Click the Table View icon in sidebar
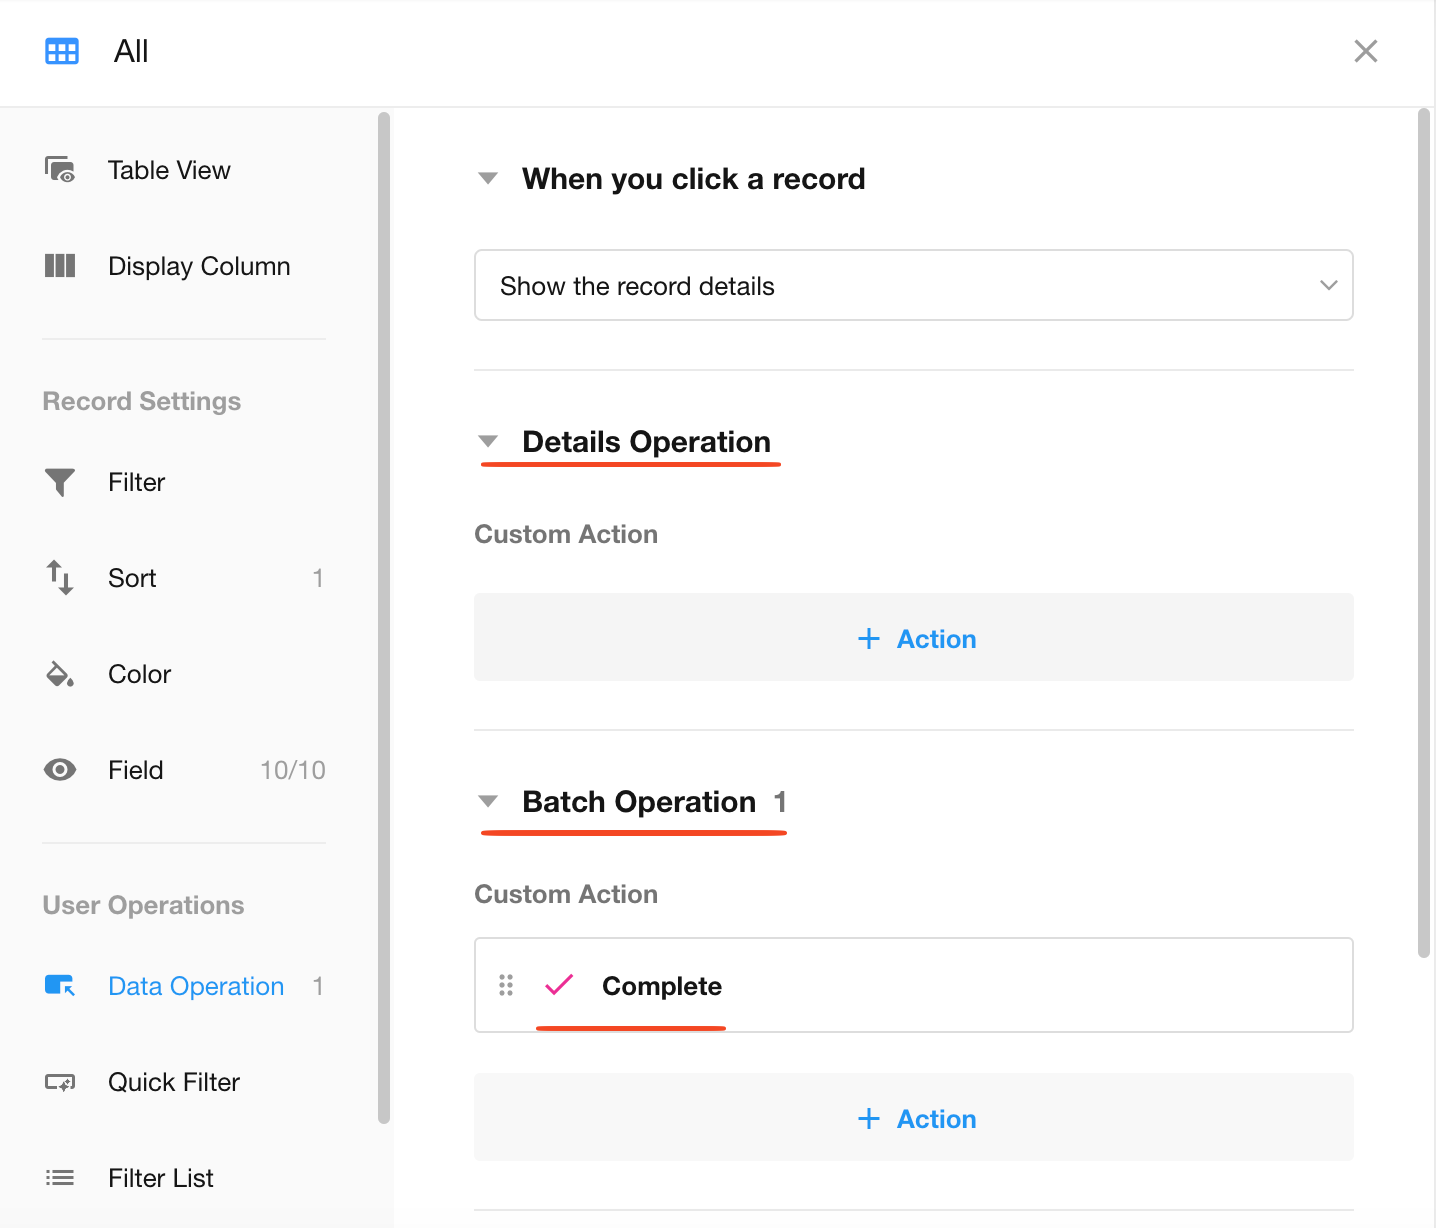Viewport: 1436px width, 1228px height. coord(60,170)
